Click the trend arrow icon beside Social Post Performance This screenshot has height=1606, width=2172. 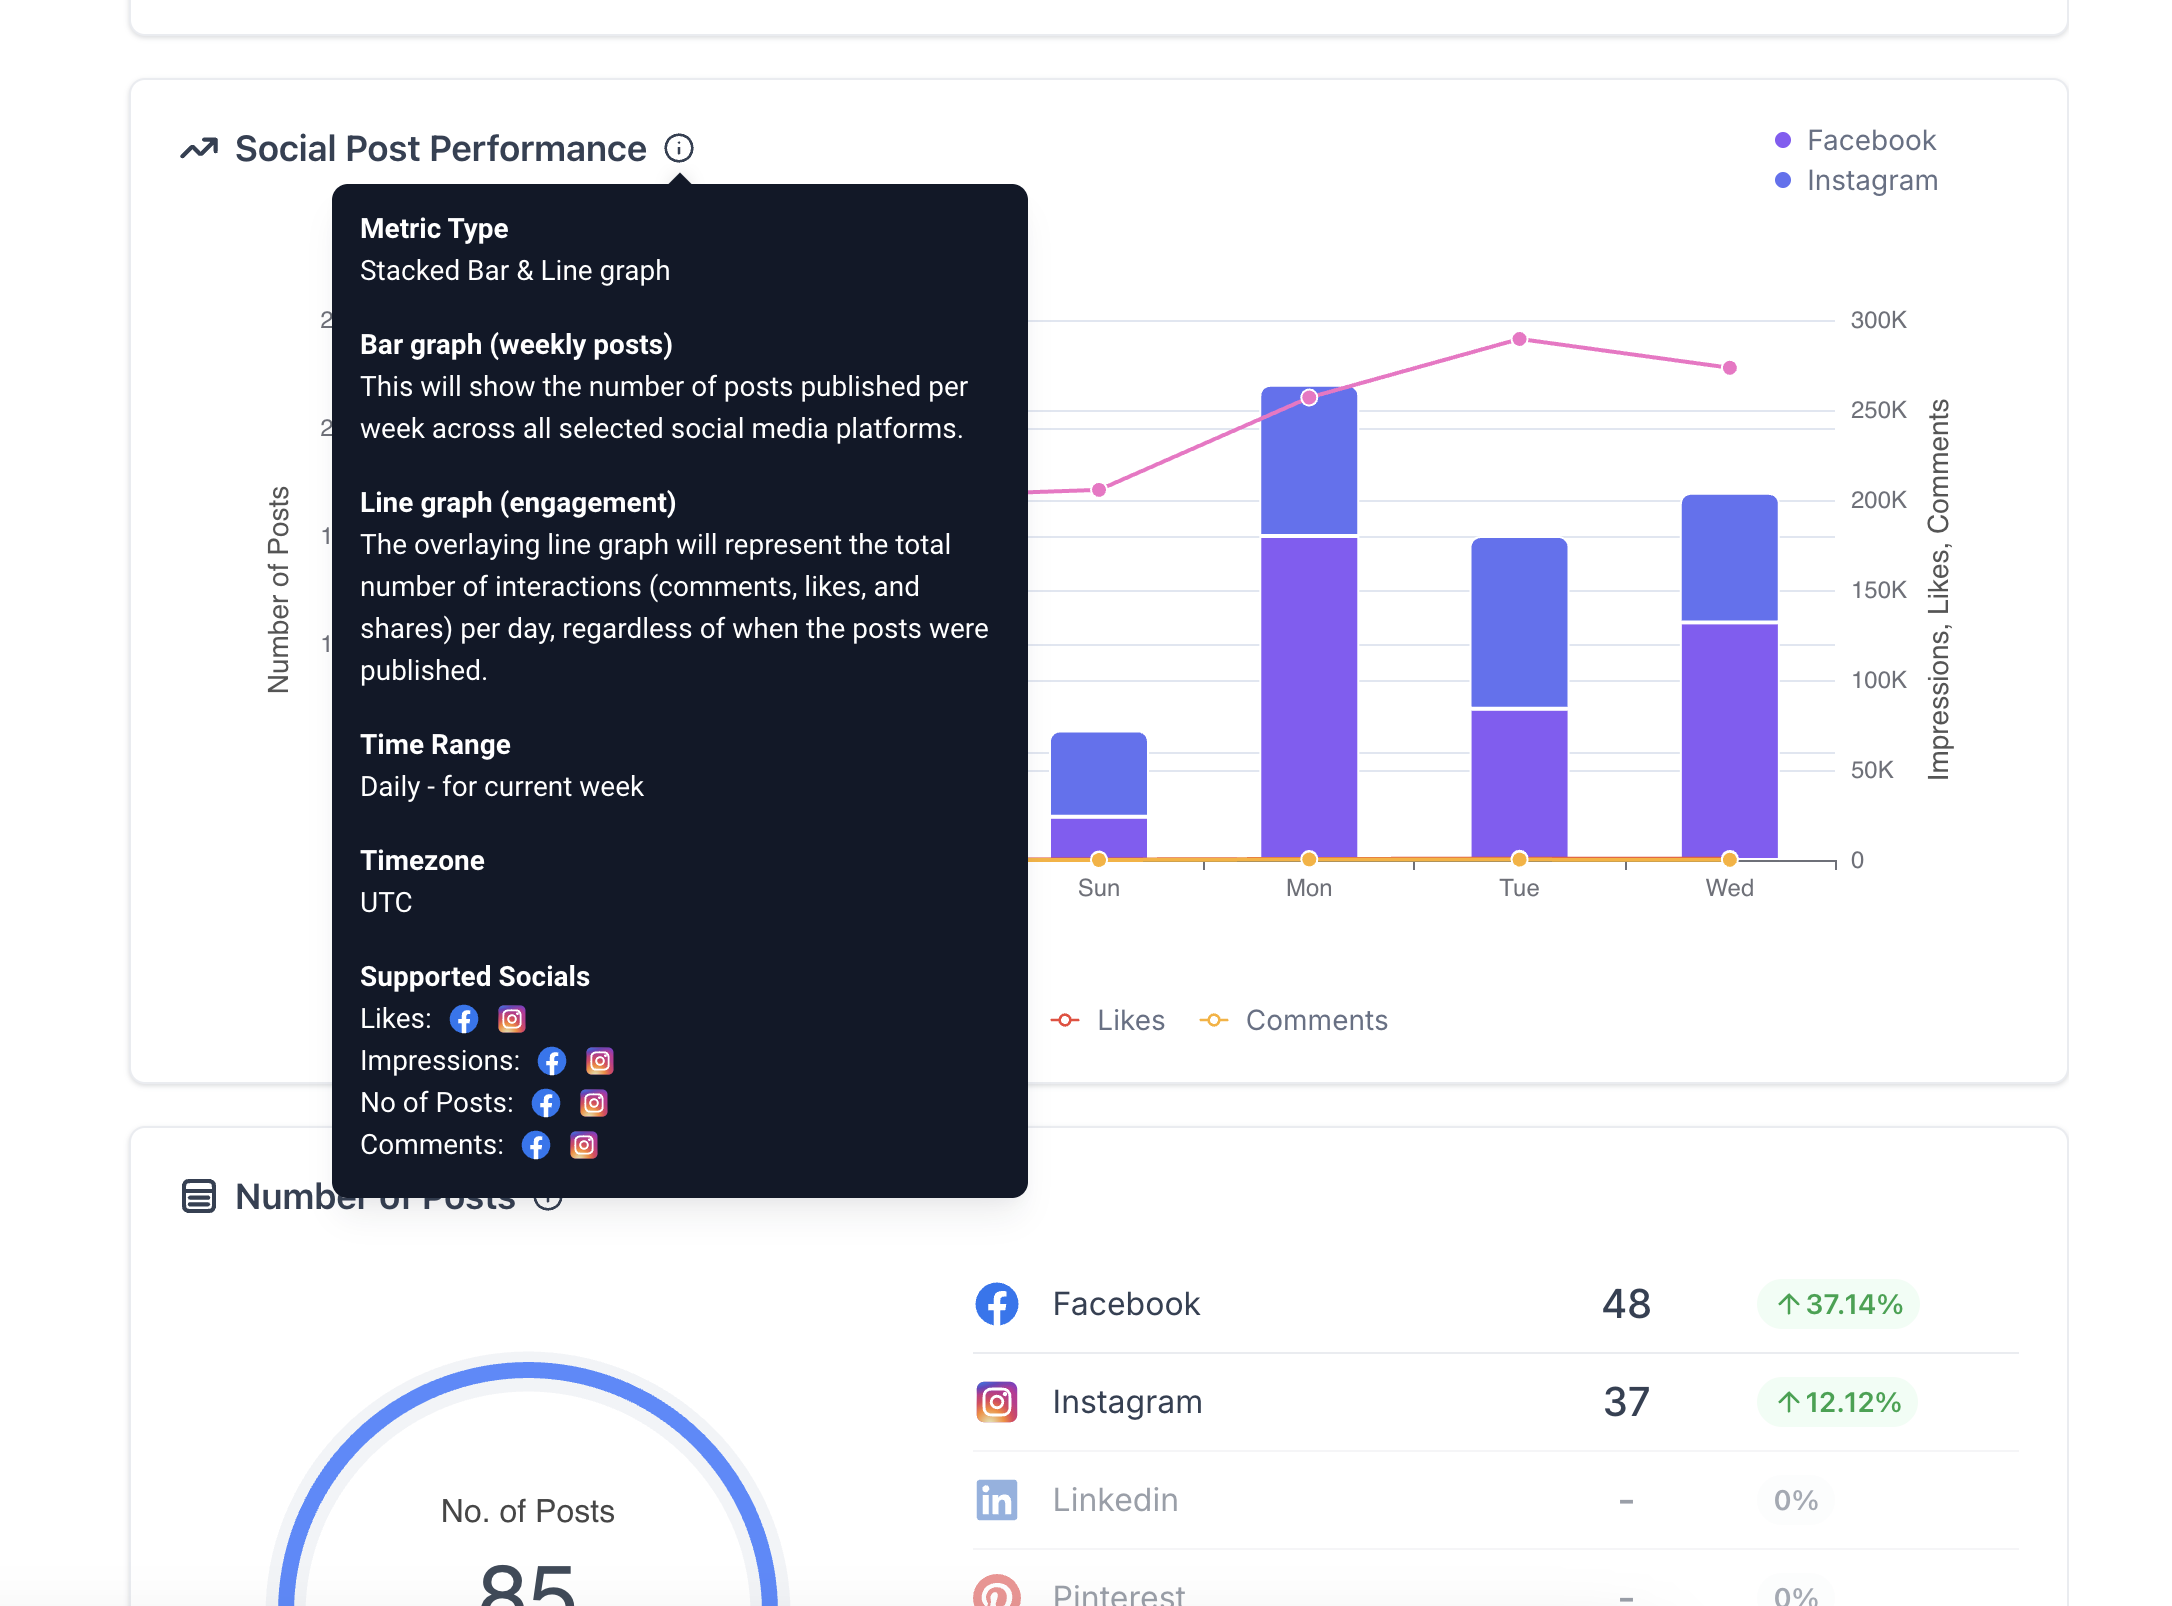198,147
